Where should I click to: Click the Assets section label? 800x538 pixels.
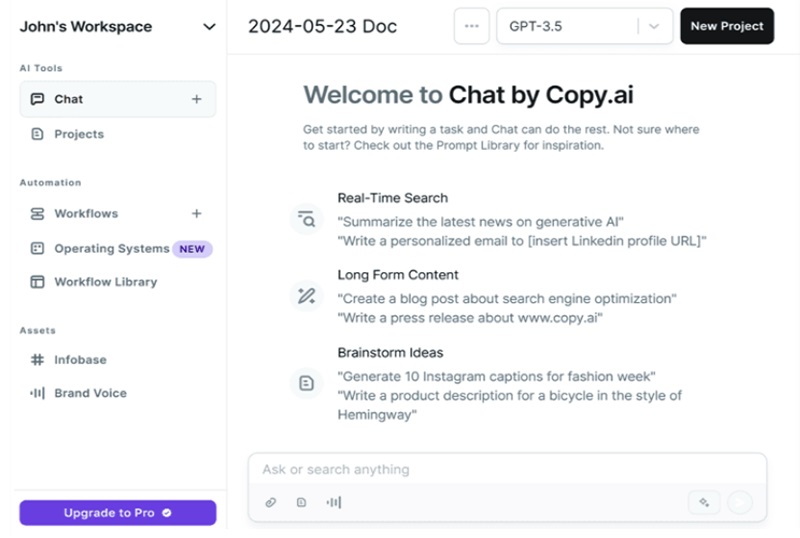pos(37,331)
